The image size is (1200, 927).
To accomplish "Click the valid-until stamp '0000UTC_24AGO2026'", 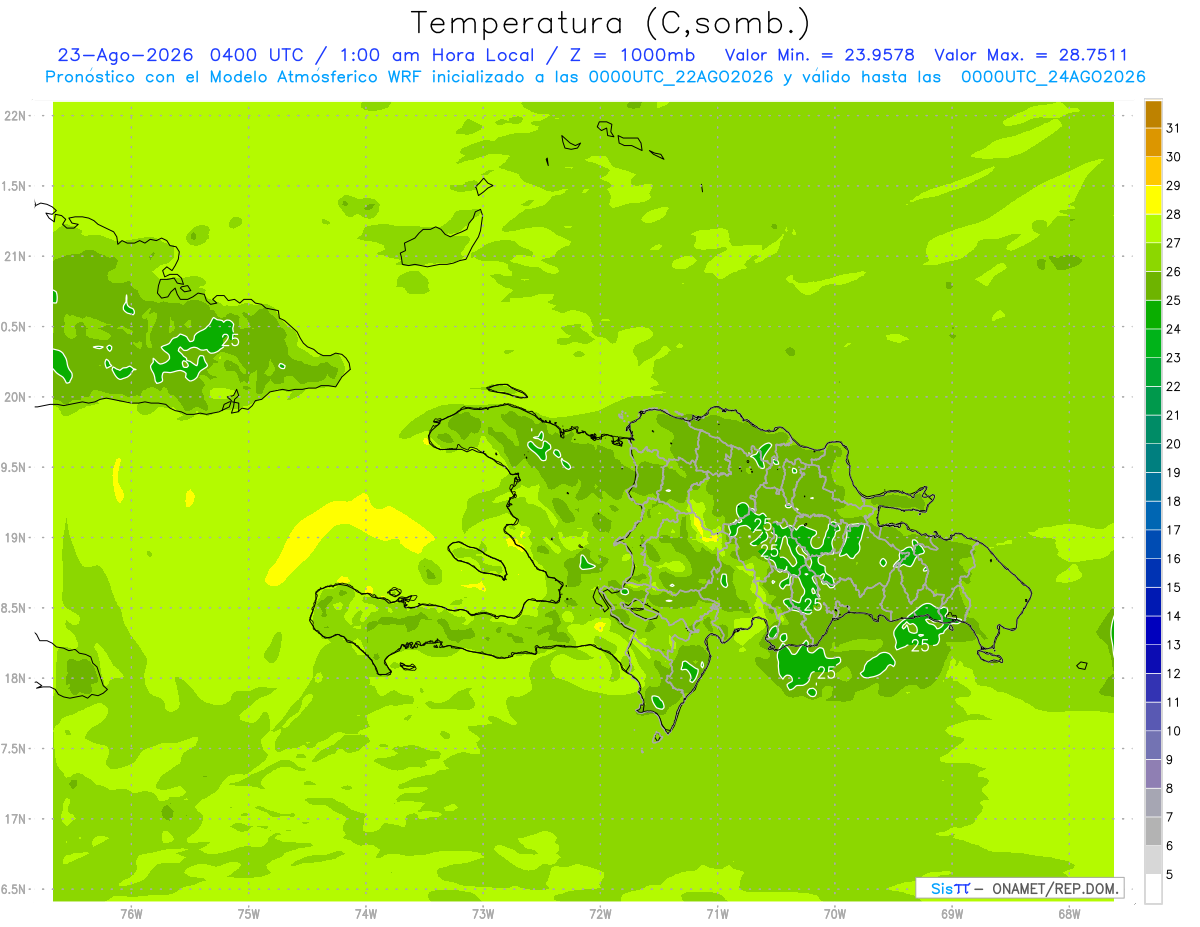I will pos(1053,77).
